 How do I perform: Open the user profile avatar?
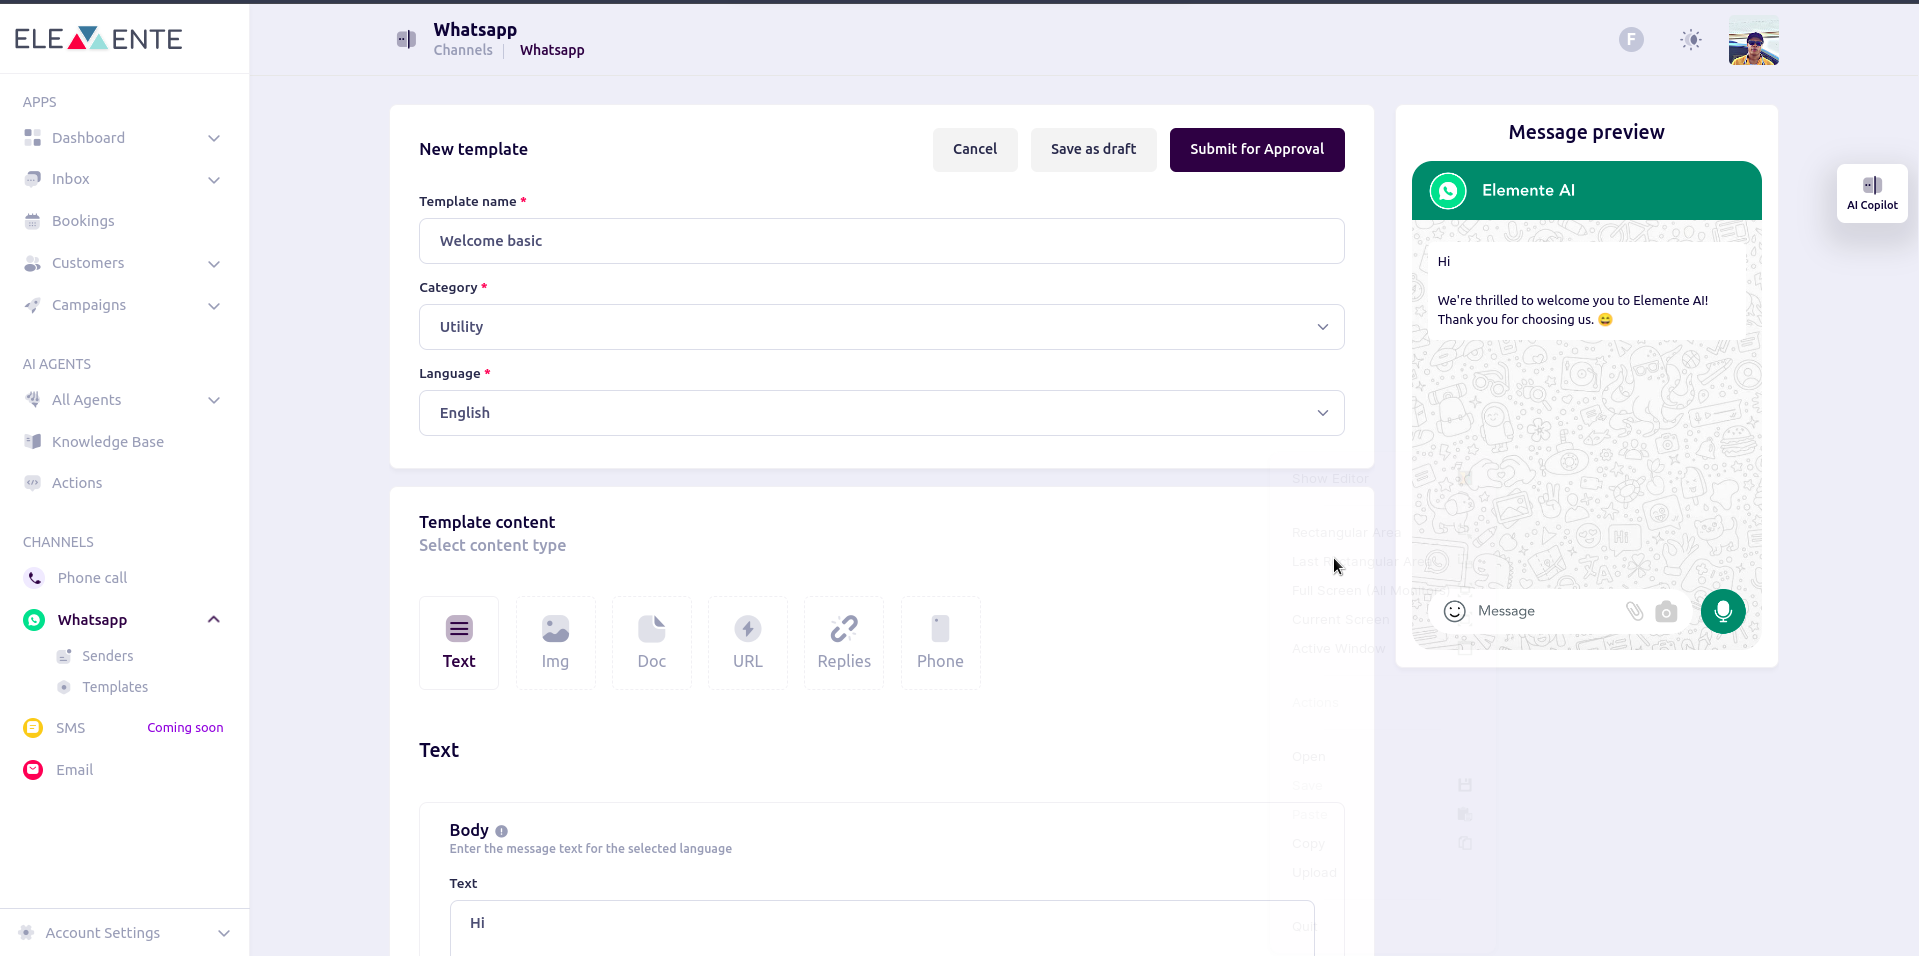click(x=1754, y=40)
